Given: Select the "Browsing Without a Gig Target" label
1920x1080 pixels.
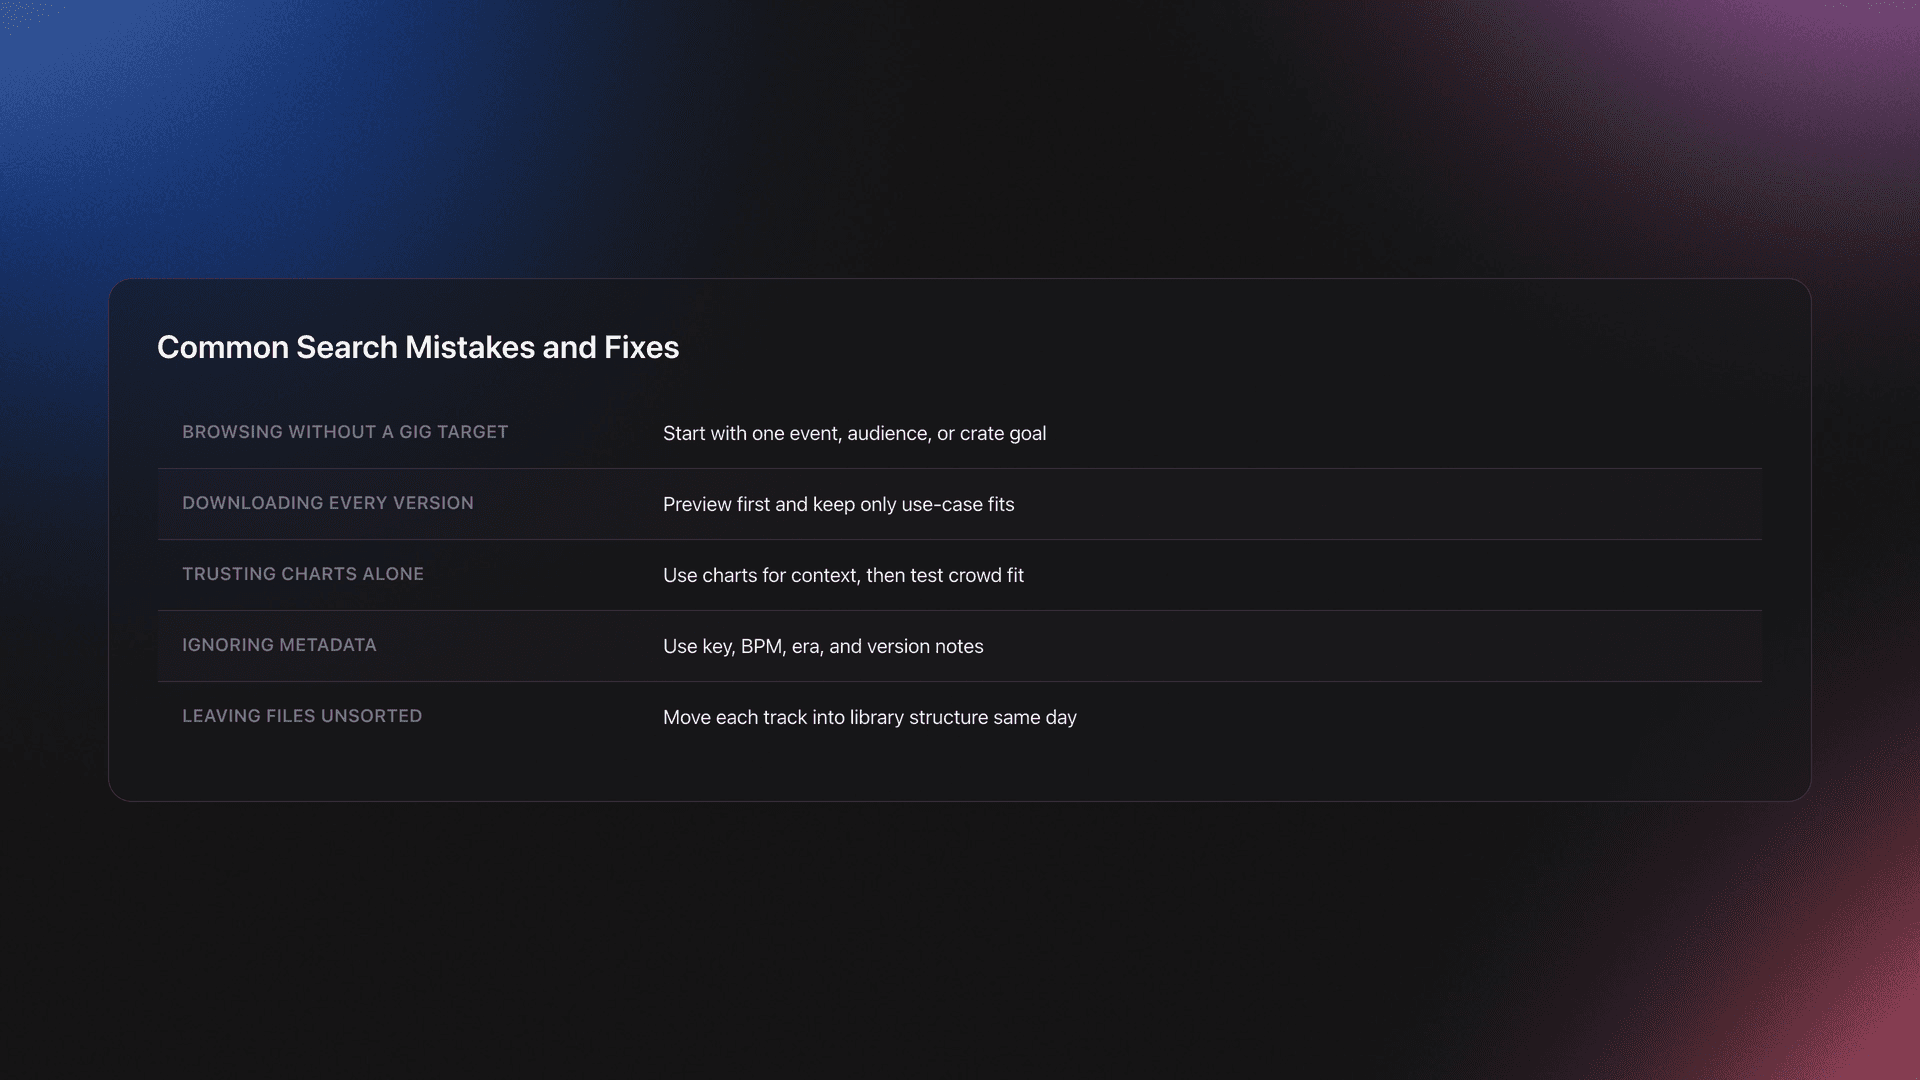Looking at the screenshot, I should click(x=345, y=432).
